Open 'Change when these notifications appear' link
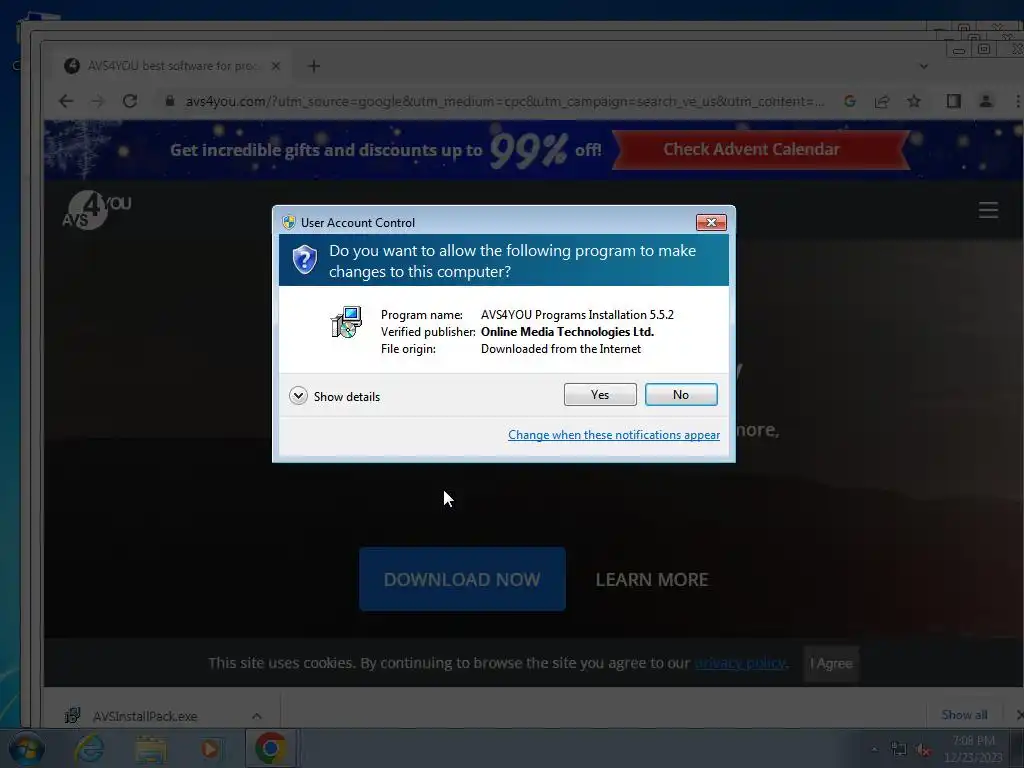 tap(614, 435)
